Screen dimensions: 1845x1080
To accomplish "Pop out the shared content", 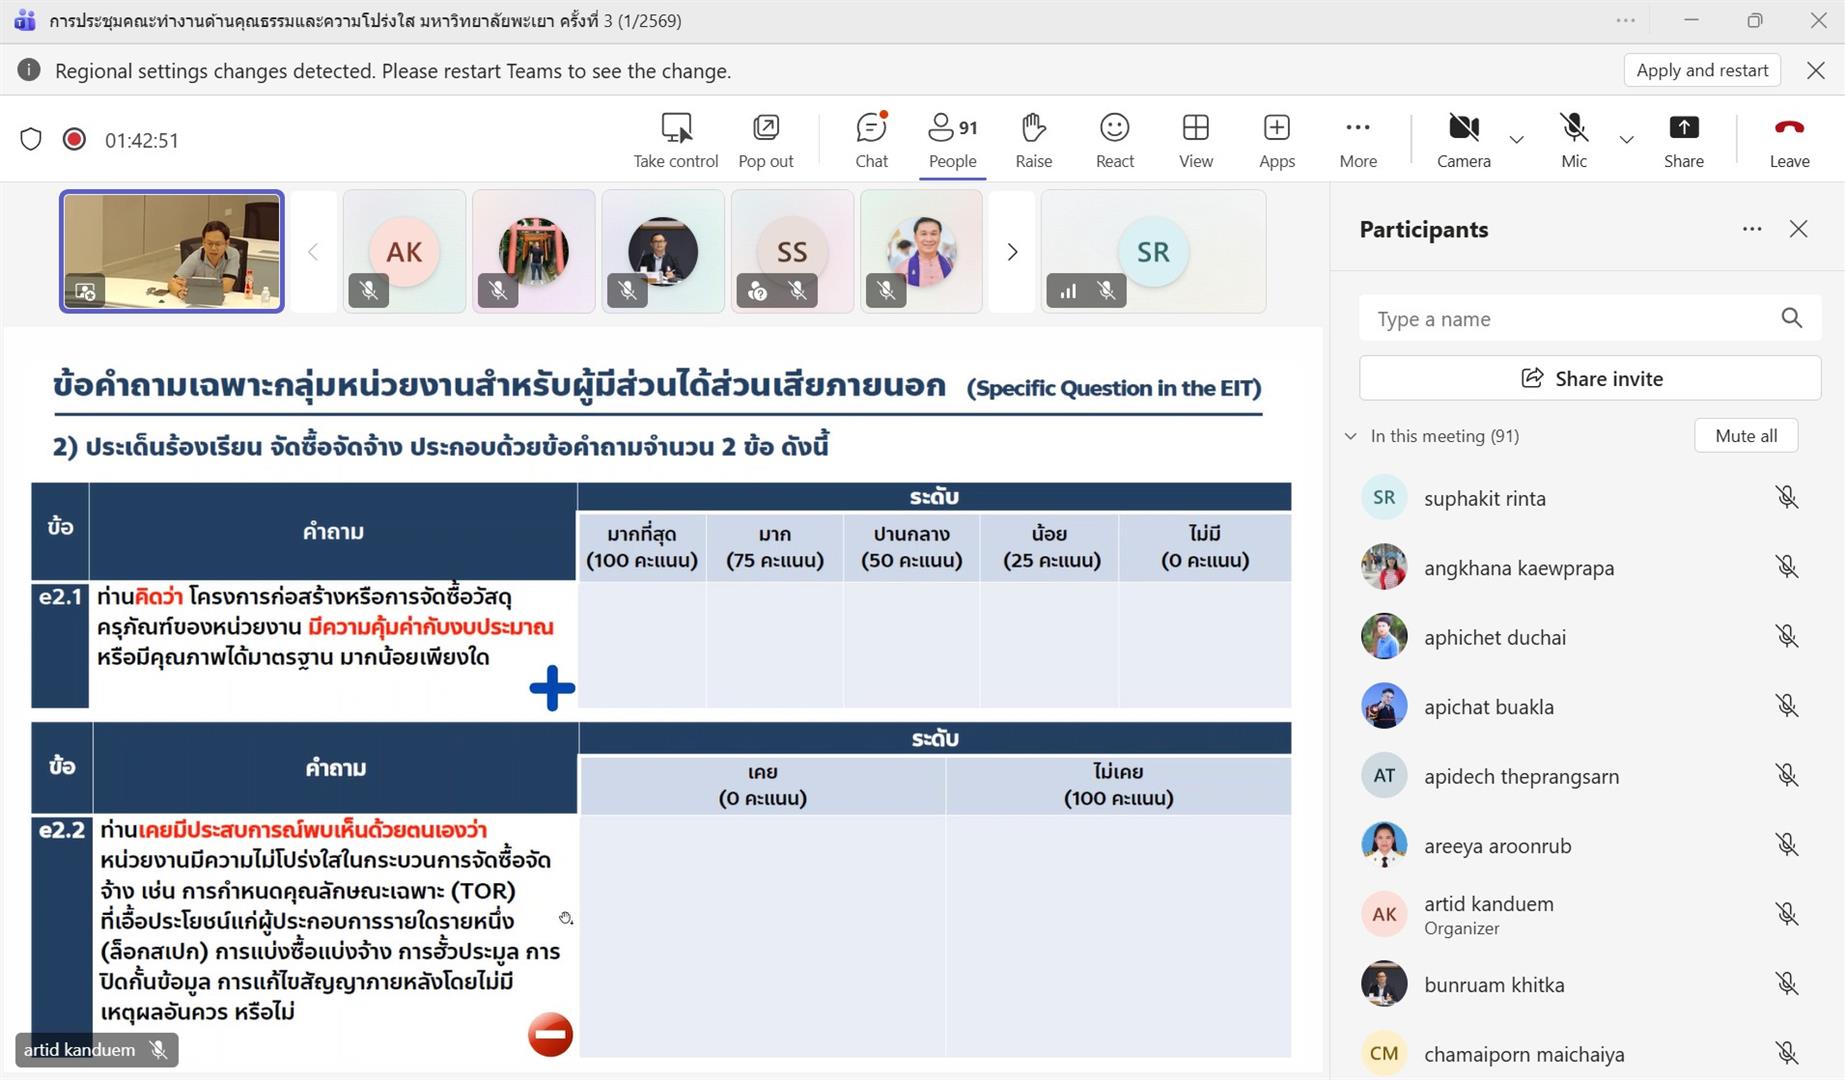I will [765, 139].
